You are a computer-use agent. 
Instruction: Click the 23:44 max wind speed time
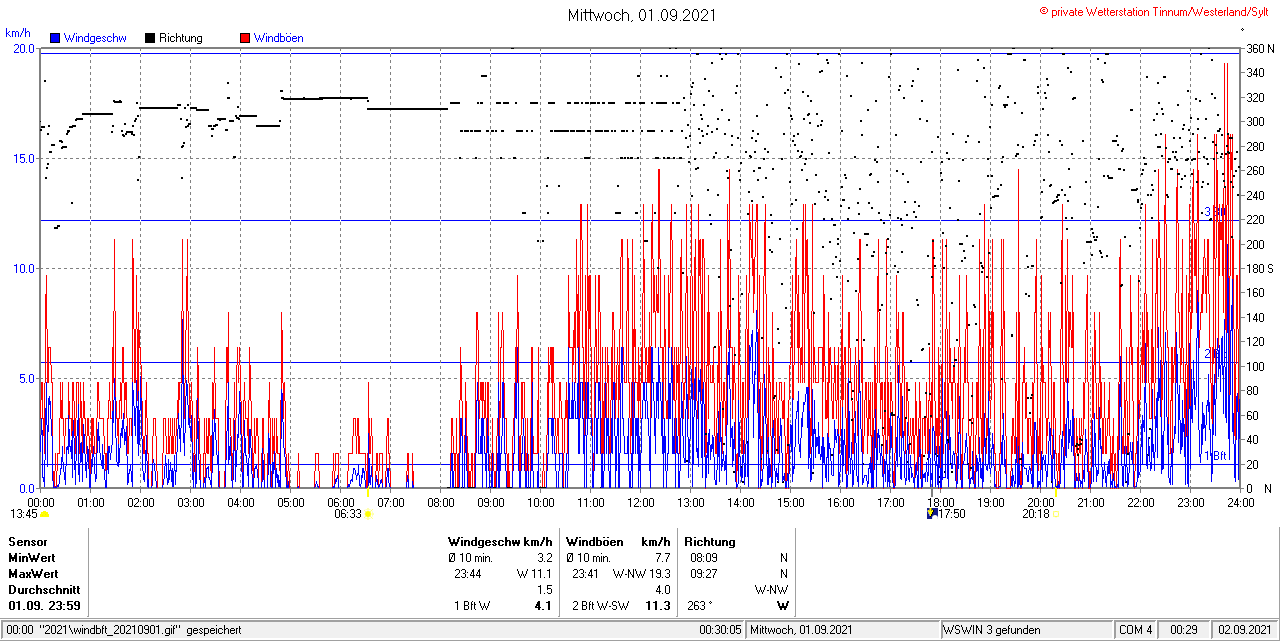pyautogui.click(x=468, y=573)
